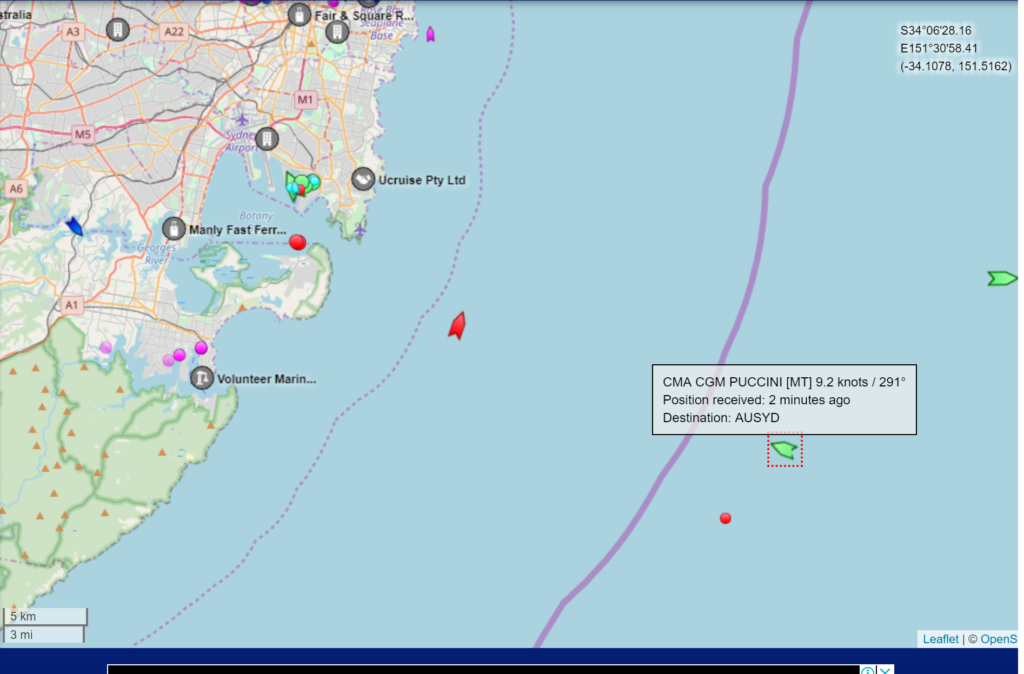Viewport: 1024px width, 674px height.
Task: Select the blue vessel on Georges River
Action: [75, 227]
